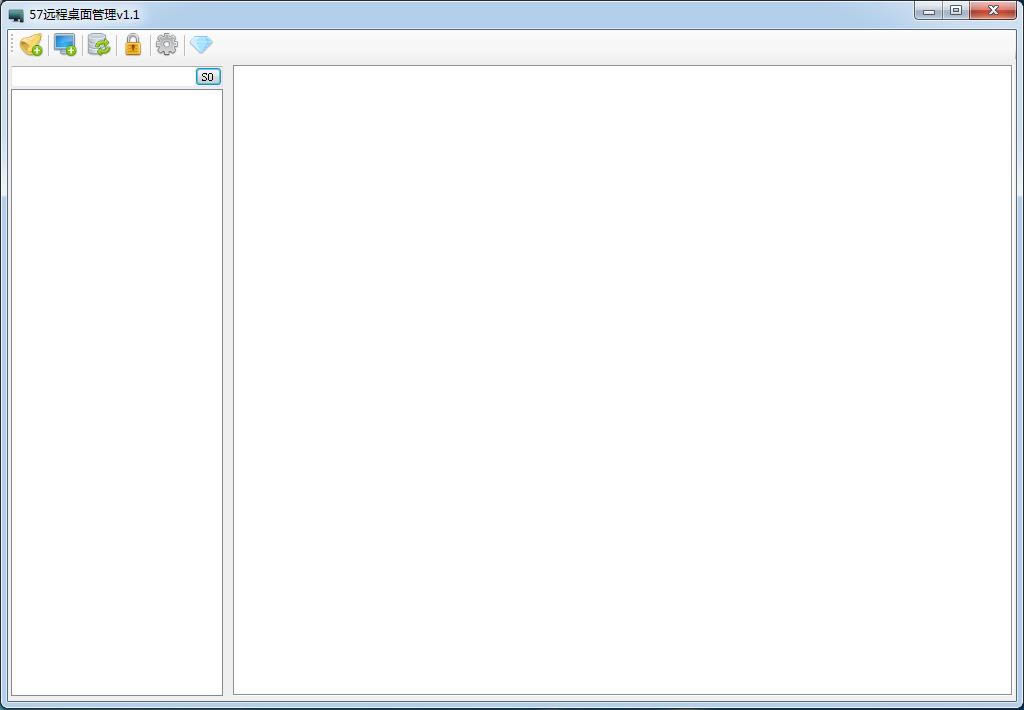Viewport: 1024px width, 710px height.
Task: Minimize the 57远程桌面管理 window
Action: [x=929, y=11]
